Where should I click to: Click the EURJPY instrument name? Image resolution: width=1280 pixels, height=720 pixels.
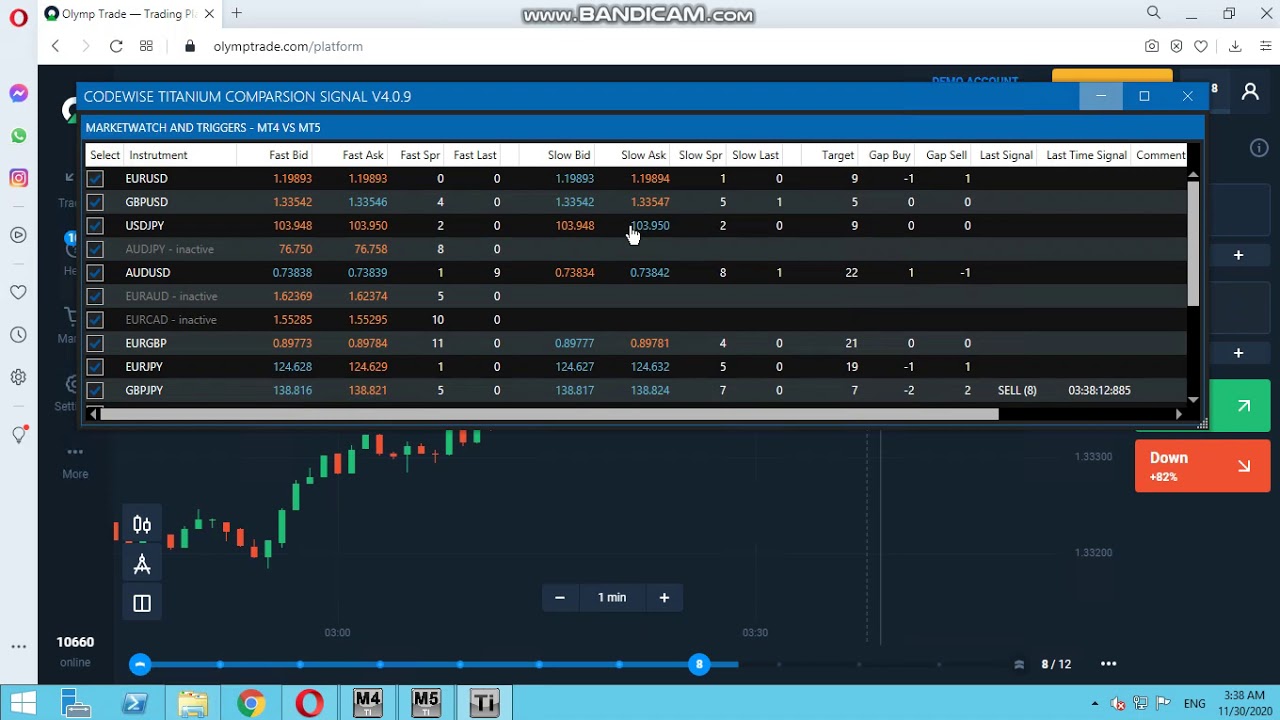(x=144, y=367)
